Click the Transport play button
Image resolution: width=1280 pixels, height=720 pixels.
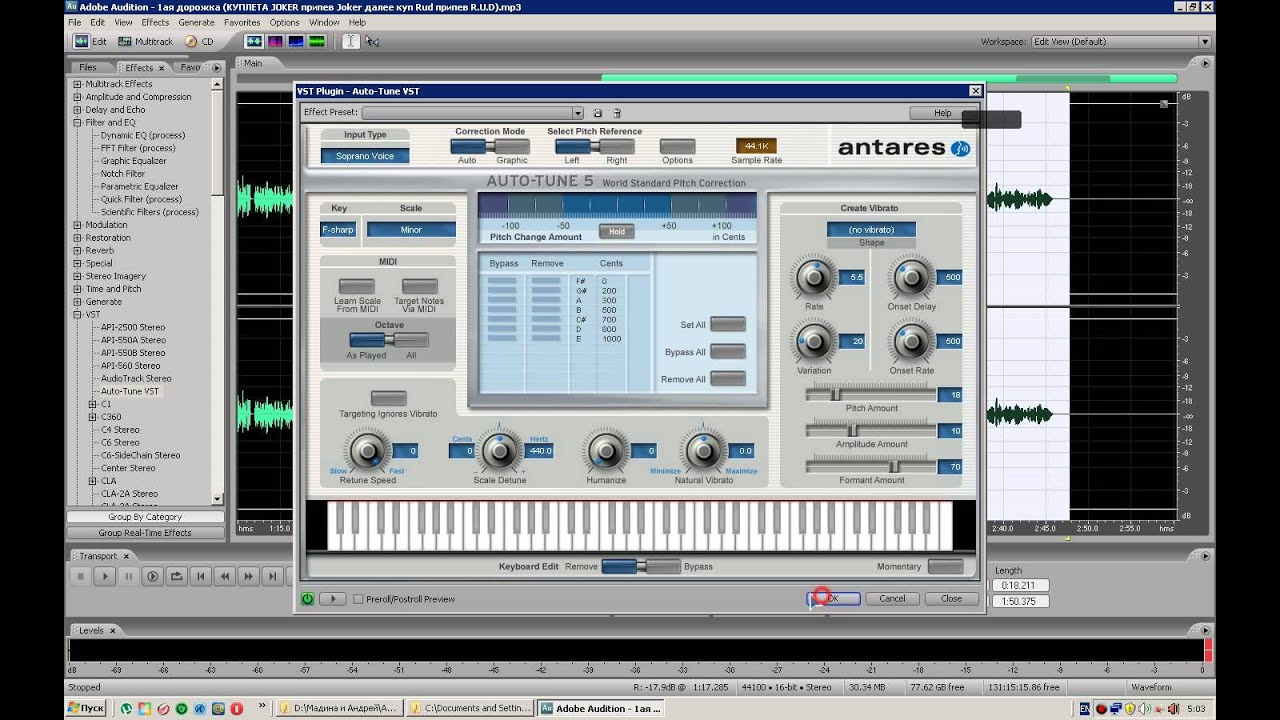pos(104,576)
